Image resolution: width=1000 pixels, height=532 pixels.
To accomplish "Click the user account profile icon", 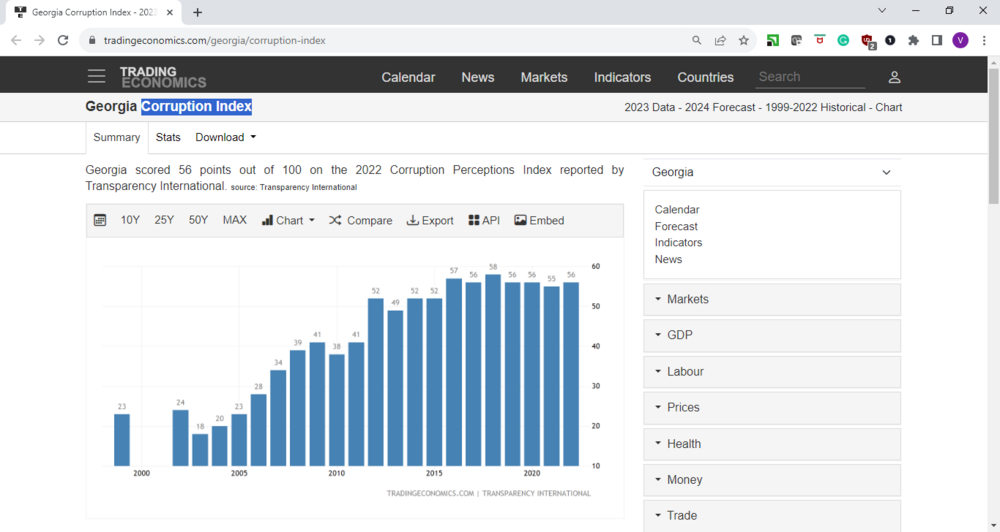I will pyautogui.click(x=894, y=77).
